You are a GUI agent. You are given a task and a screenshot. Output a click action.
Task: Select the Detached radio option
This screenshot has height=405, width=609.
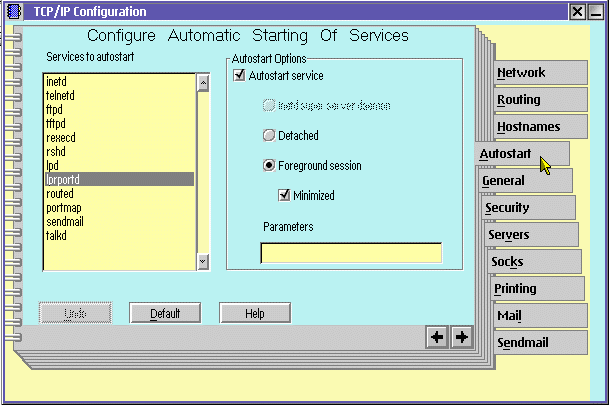pyautogui.click(x=268, y=135)
